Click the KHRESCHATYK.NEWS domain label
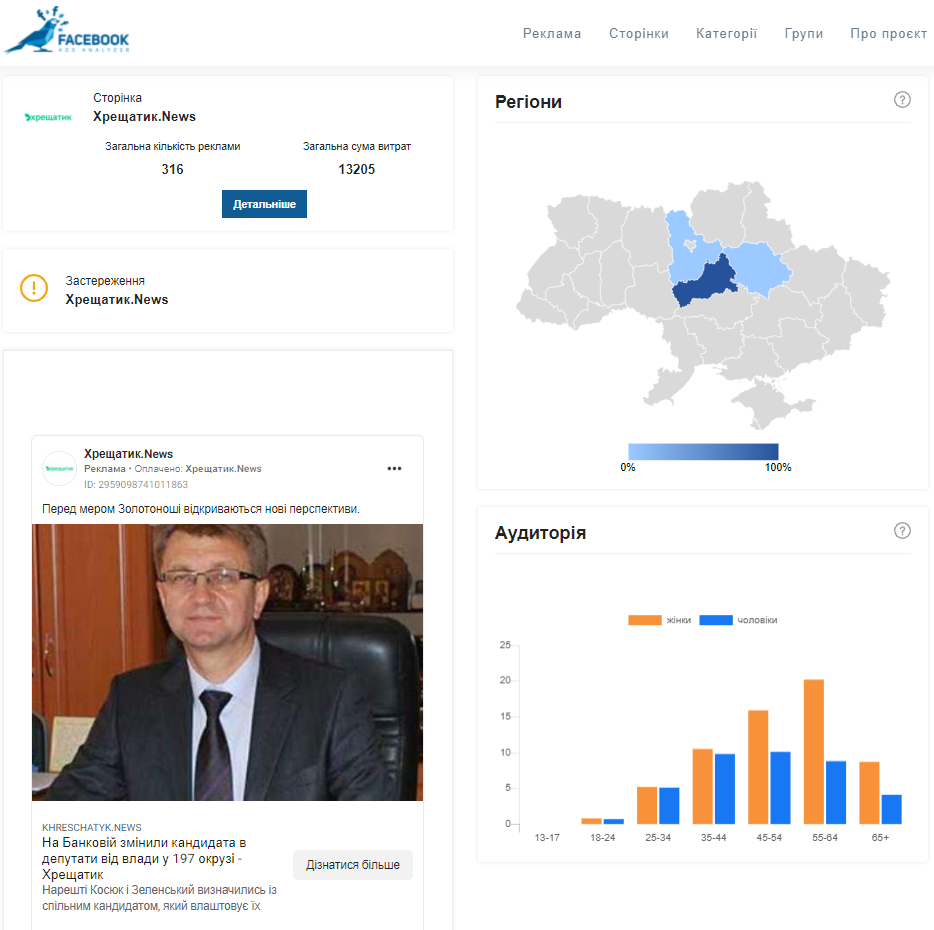Image resolution: width=934 pixels, height=930 pixels. pyautogui.click(x=92, y=827)
